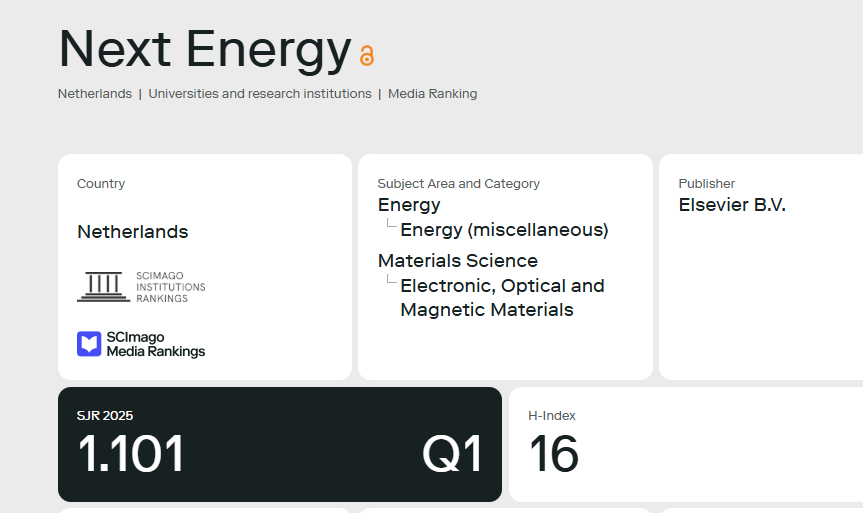Click the H-Index value 16
Image resolution: width=863 pixels, height=513 pixels.
[x=554, y=454]
